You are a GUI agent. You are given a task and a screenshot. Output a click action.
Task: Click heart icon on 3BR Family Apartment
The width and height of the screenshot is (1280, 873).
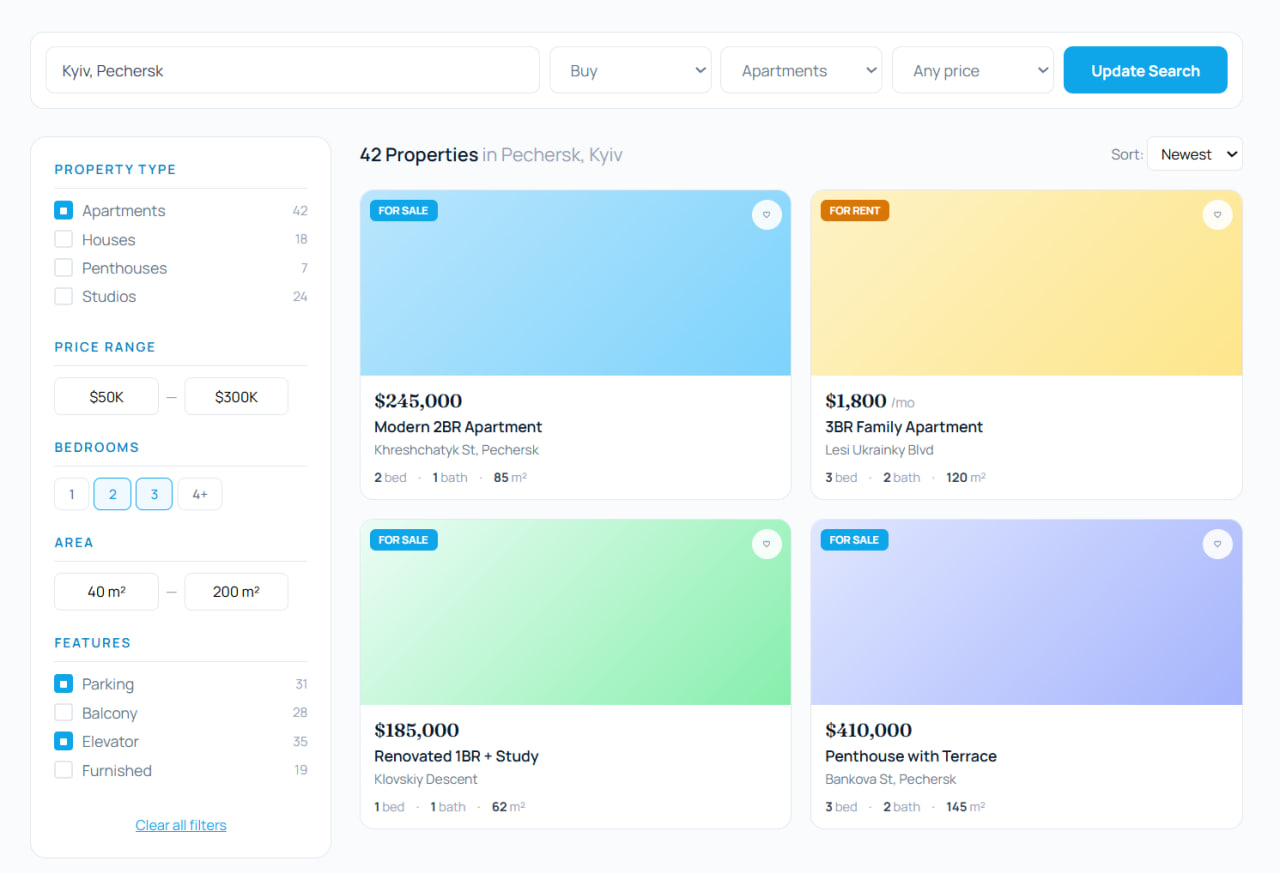pos(1217,215)
